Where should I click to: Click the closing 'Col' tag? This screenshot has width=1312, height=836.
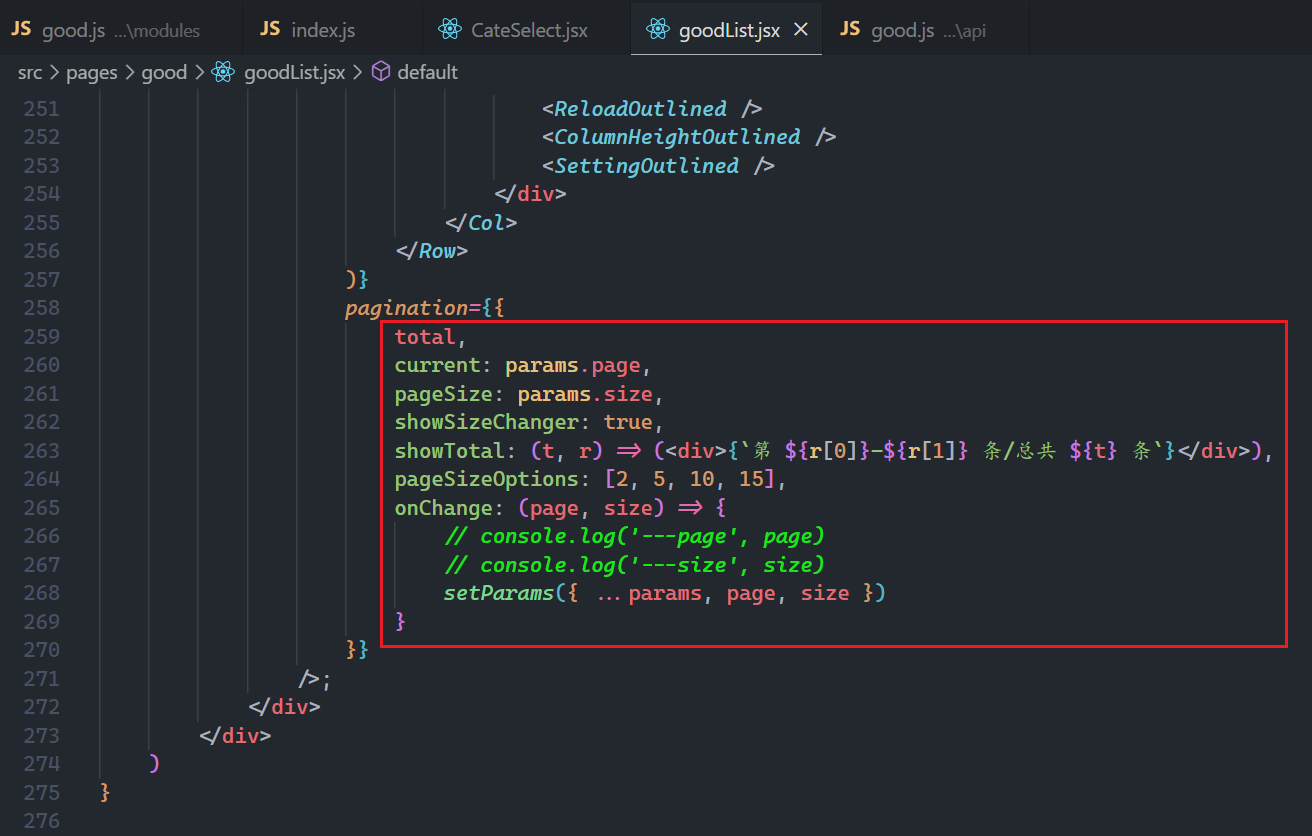pyautogui.click(x=481, y=222)
